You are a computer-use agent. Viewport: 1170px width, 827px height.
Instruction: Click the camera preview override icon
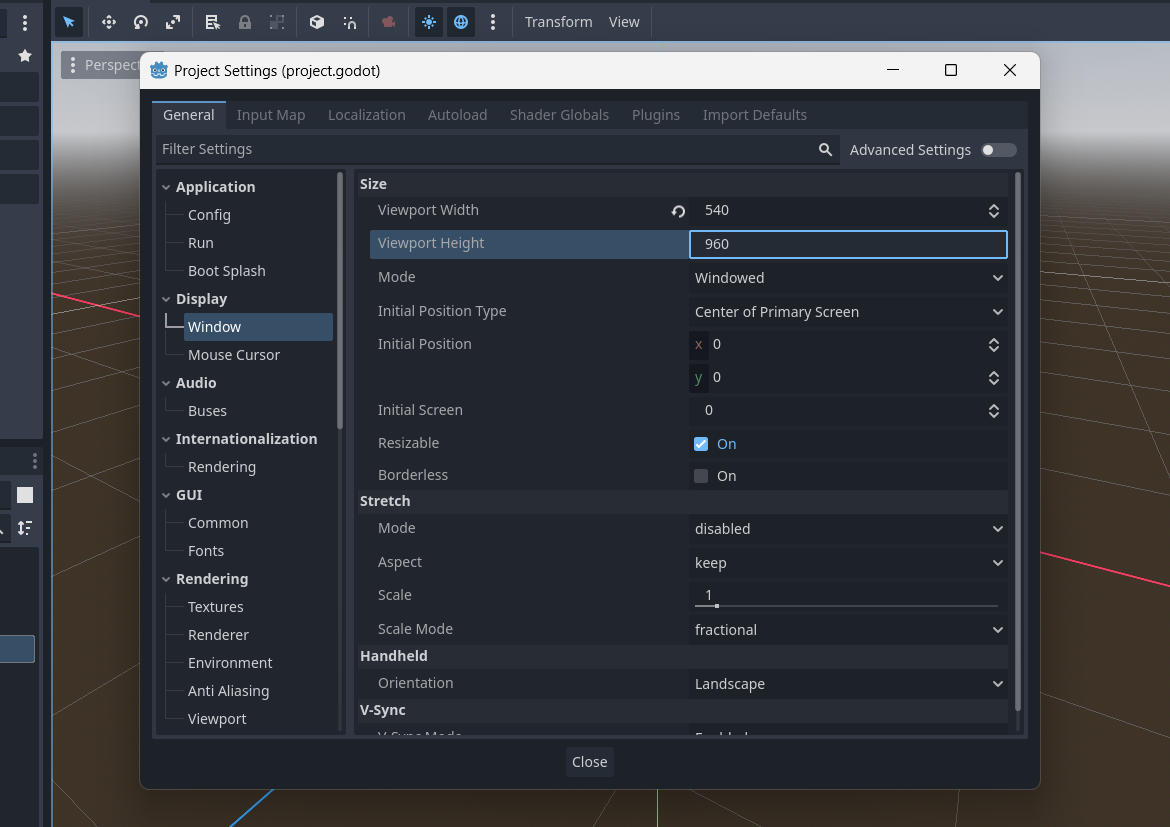389,22
